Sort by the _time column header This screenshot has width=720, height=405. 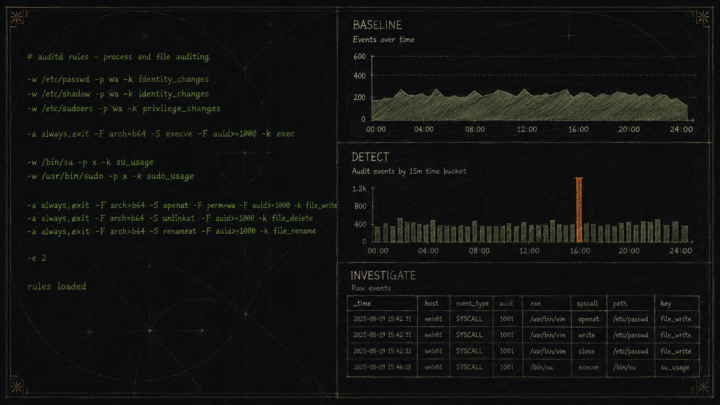[362, 304]
